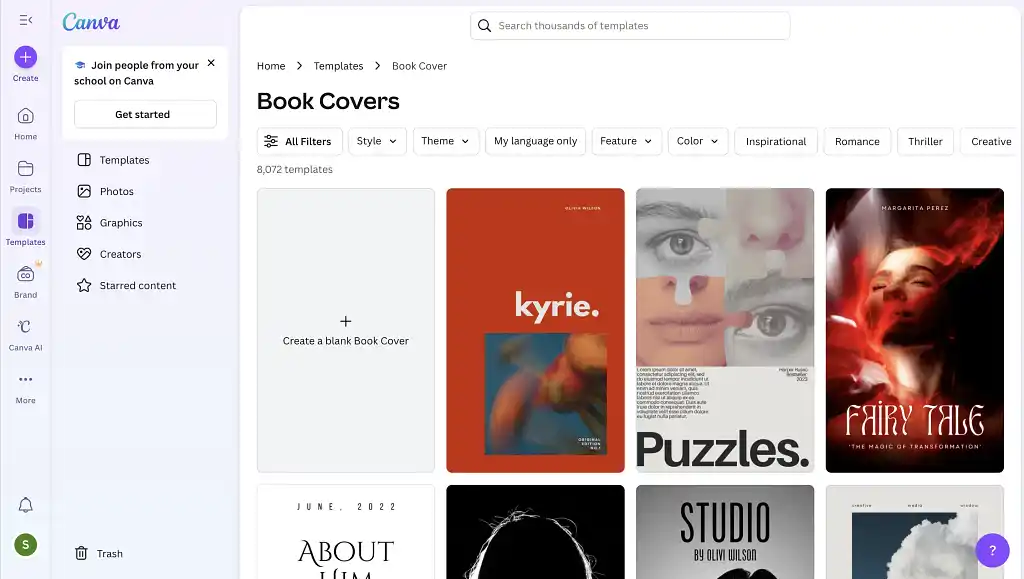Expand the Feature dropdown
This screenshot has height=579, width=1024.
click(626, 141)
